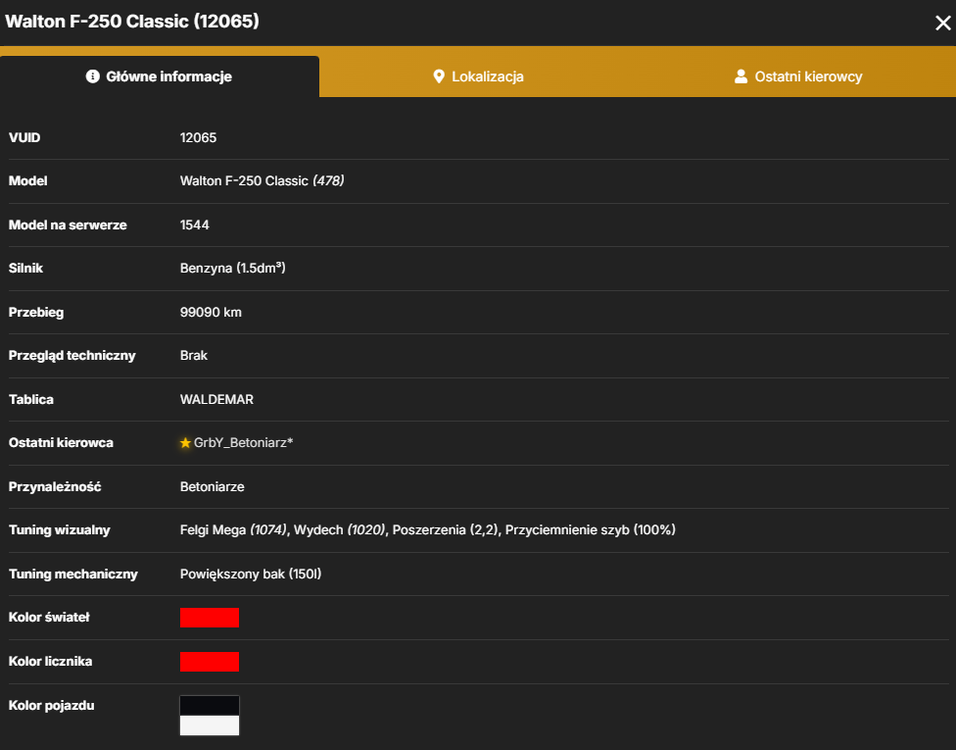Click the Tuning wizualny row label
This screenshot has height=750, width=956.
pyautogui.click(x=59, y=530)
